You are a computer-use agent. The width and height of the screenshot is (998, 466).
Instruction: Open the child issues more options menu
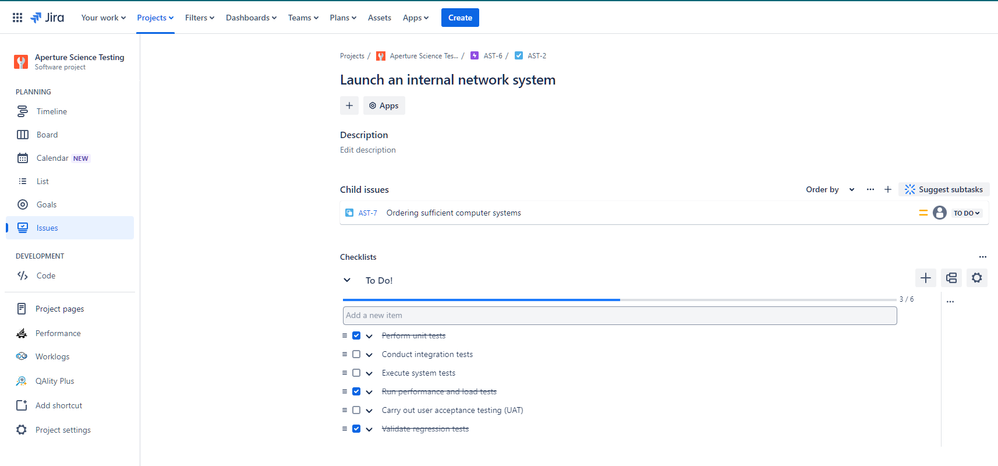pos(870,190)
